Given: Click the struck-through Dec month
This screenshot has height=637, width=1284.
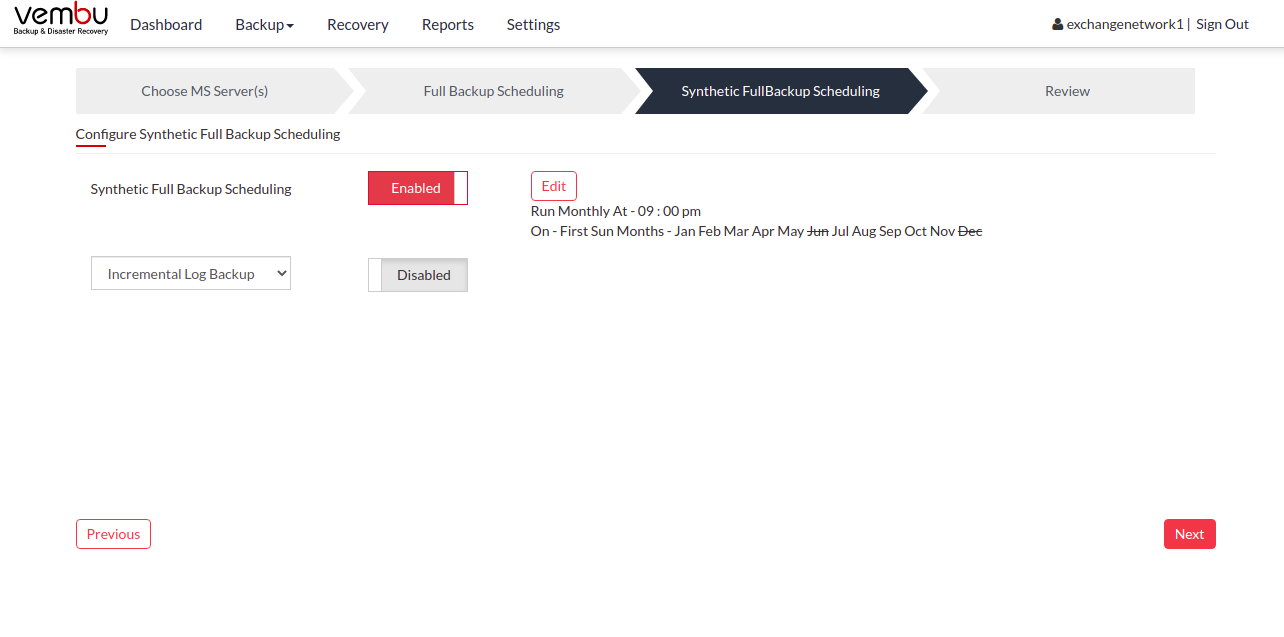Looking at the screenshot, I should pos(970,231).
